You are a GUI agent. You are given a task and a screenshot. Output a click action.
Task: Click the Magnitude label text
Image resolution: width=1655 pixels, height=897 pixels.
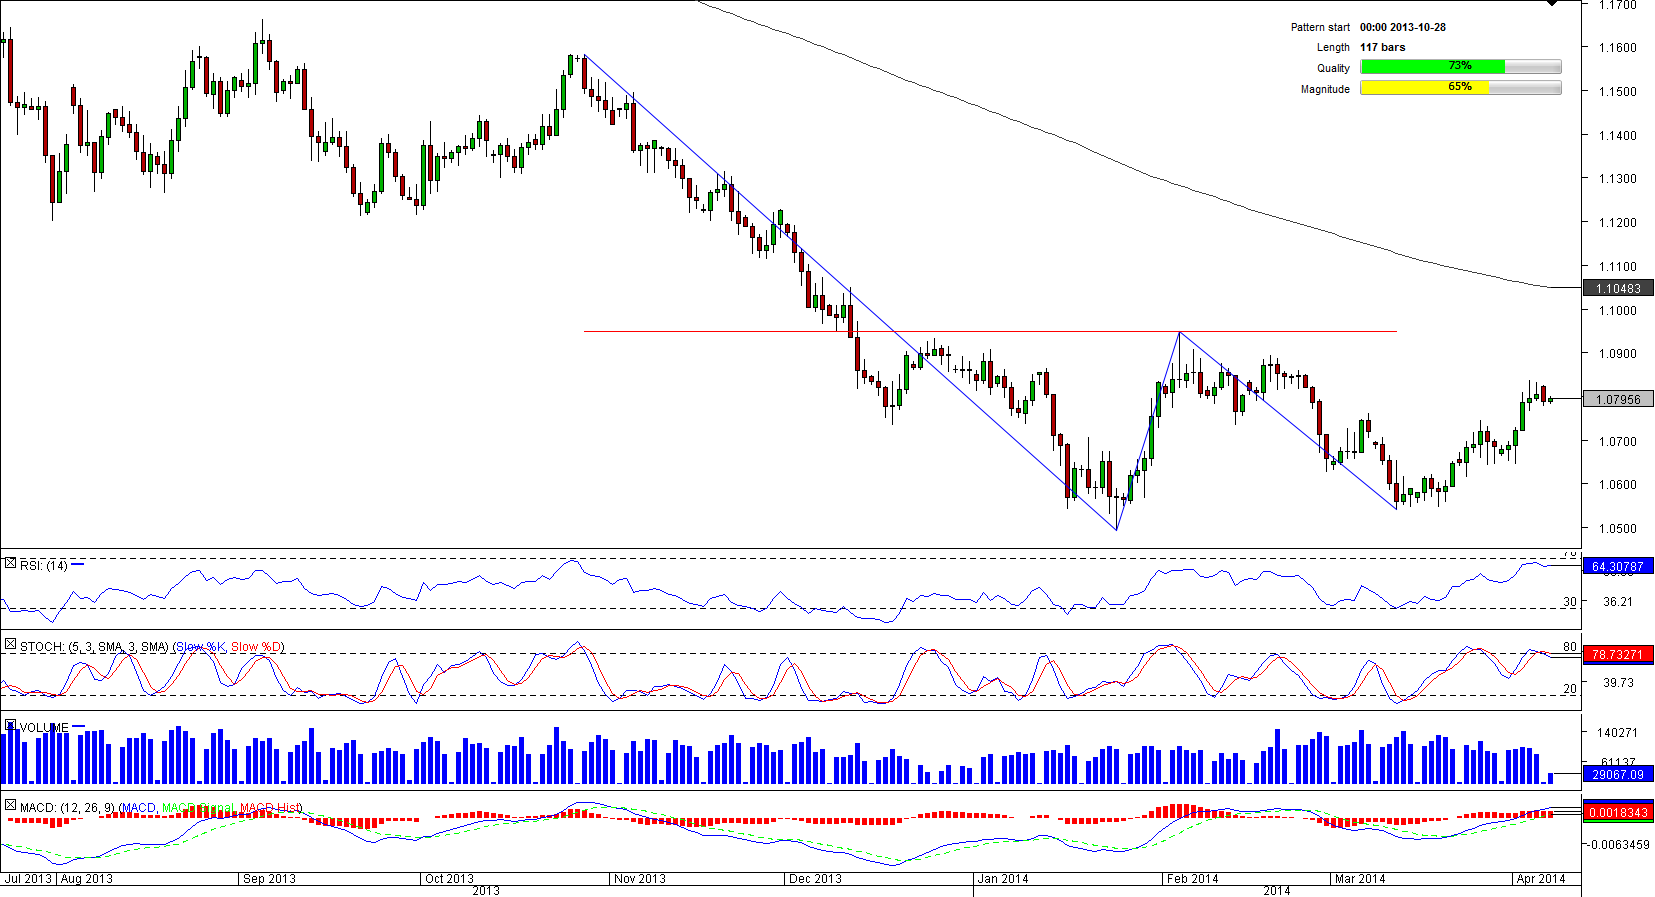tap(1325, 89)
